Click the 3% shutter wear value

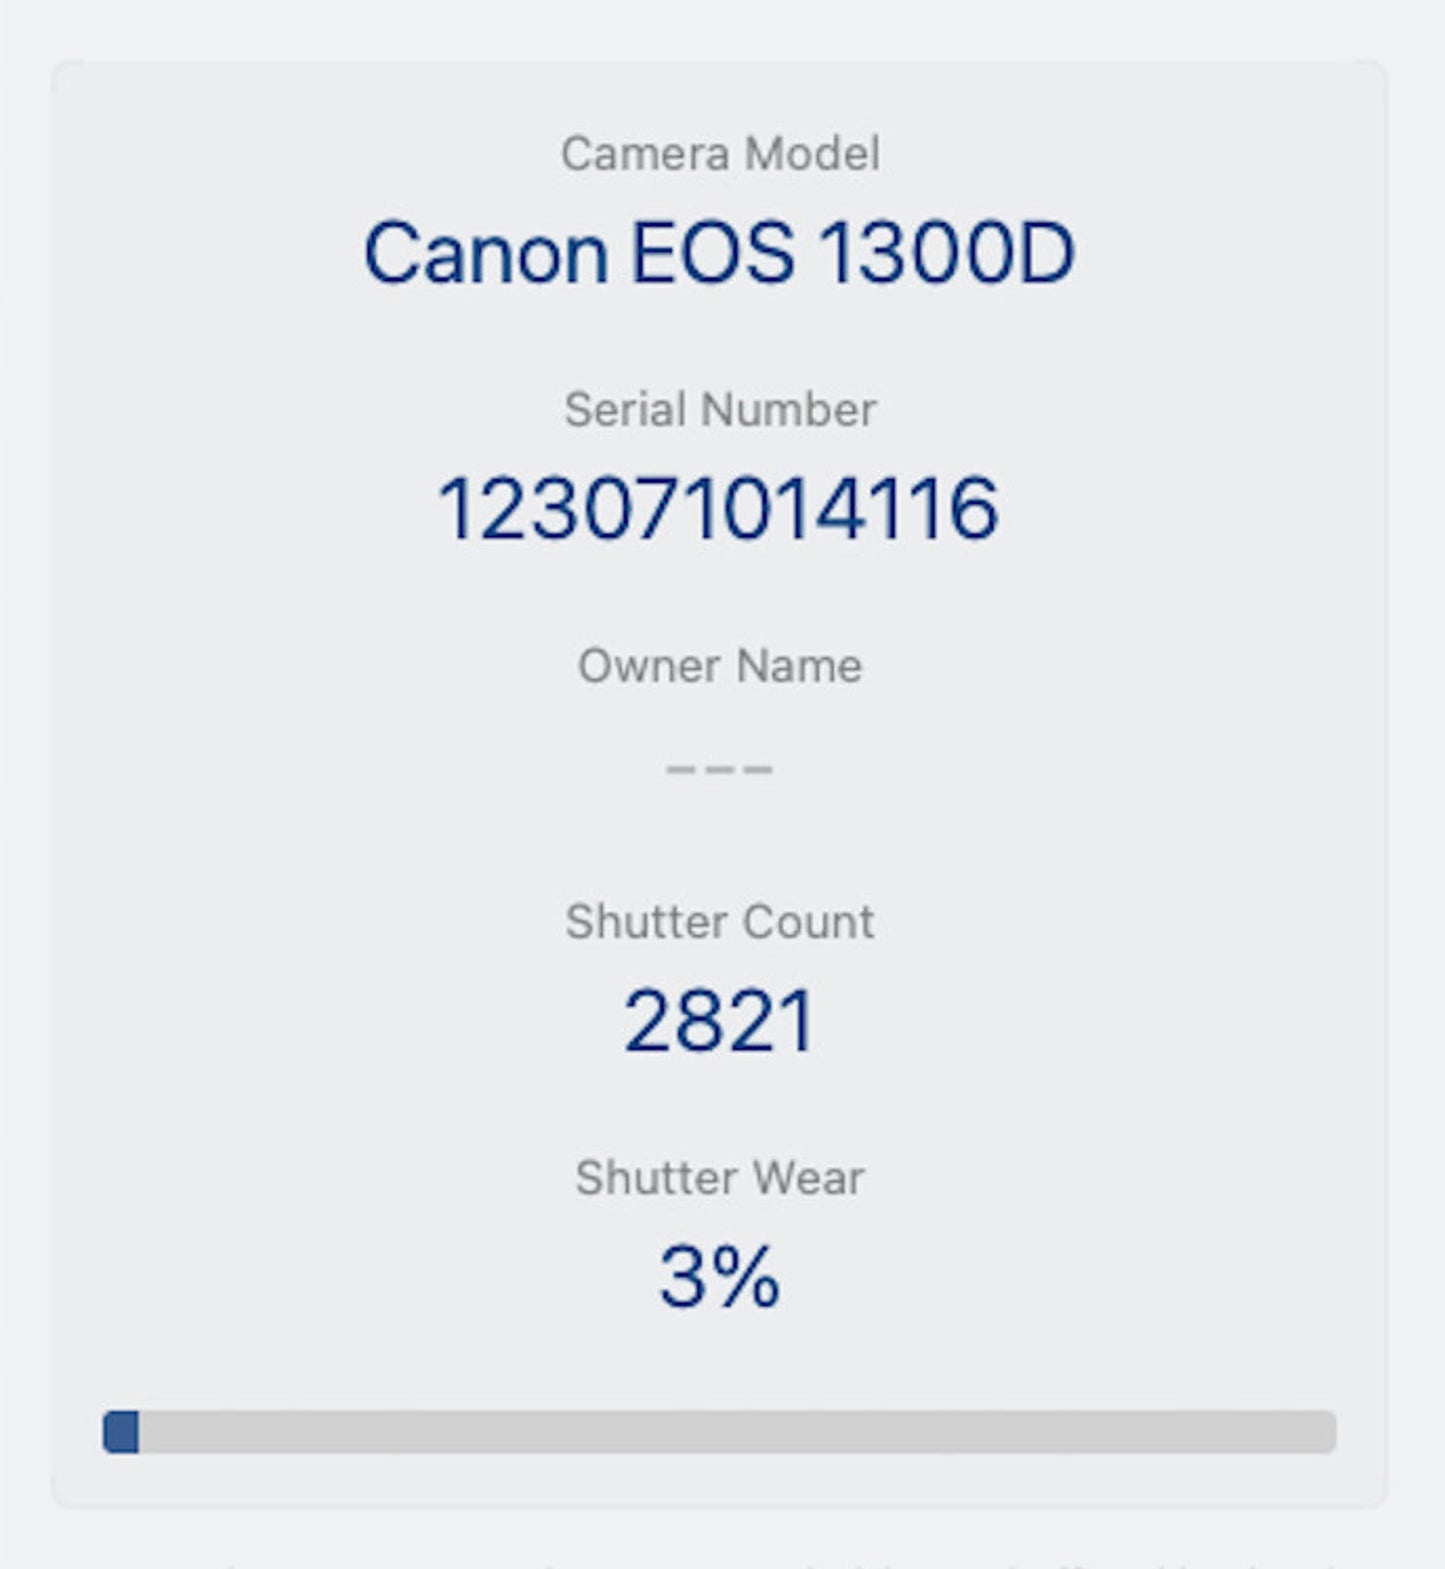tap(719, 1277)
